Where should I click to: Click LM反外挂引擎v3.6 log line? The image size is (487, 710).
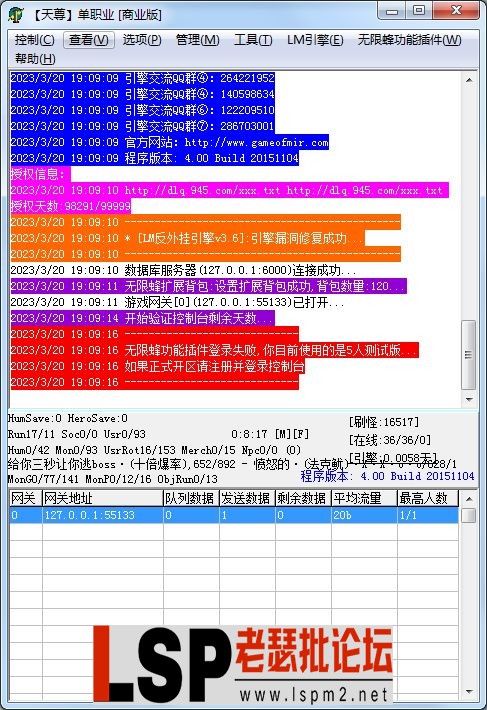click(x=187, y=238)
